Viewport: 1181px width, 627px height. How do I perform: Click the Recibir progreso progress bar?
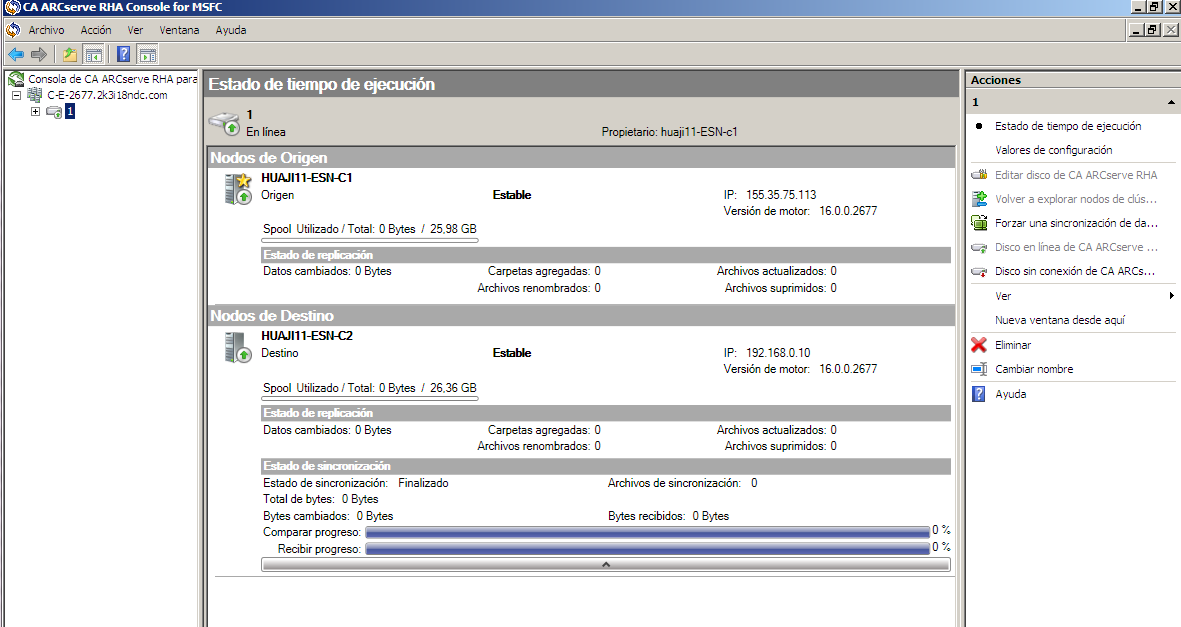click(648, 549)
